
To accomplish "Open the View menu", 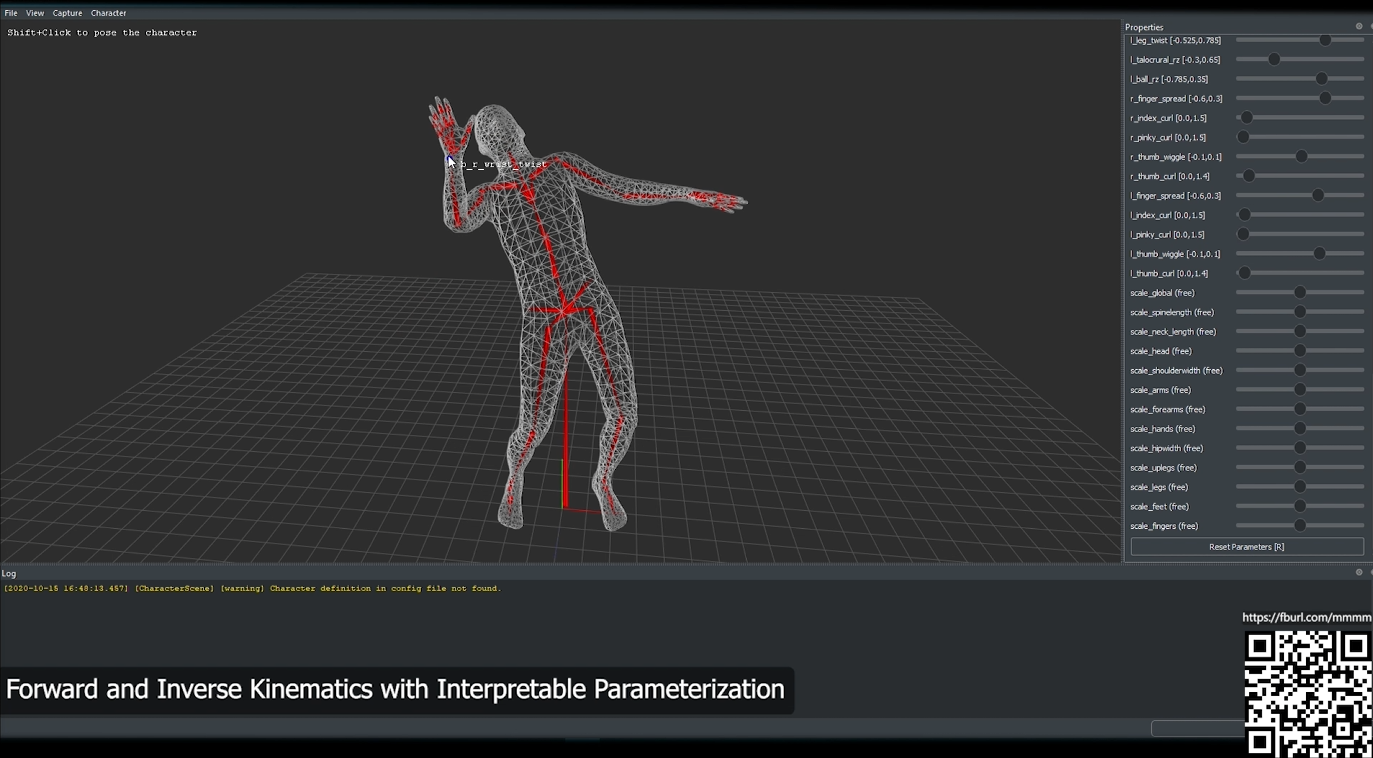I will pos(35,12).
